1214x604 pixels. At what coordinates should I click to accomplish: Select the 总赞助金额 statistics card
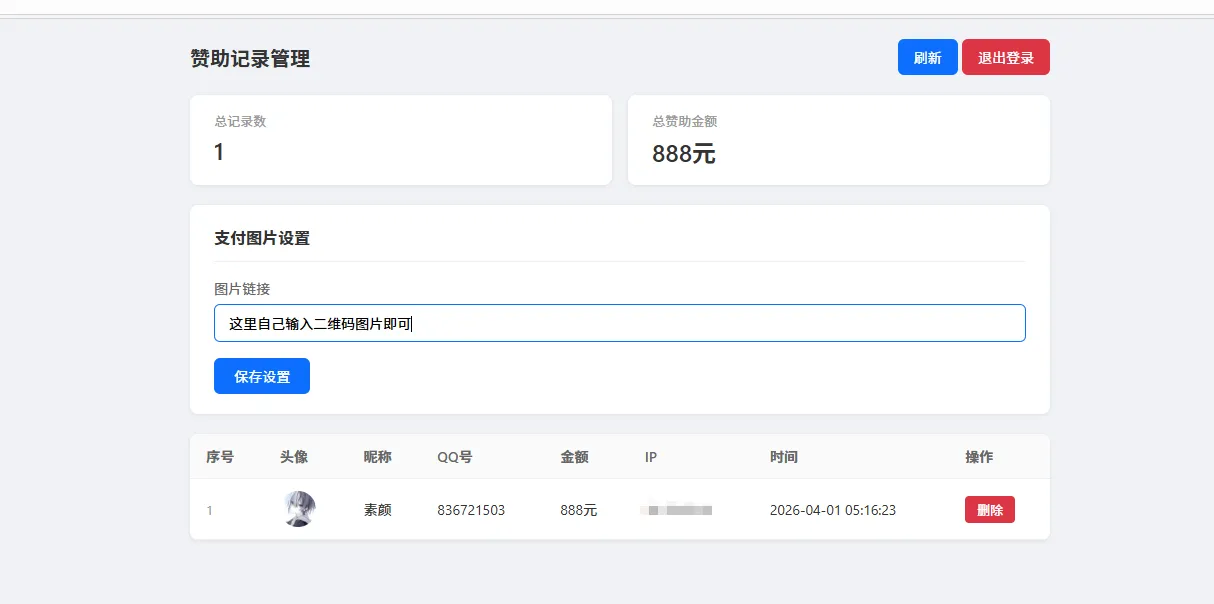837,140
